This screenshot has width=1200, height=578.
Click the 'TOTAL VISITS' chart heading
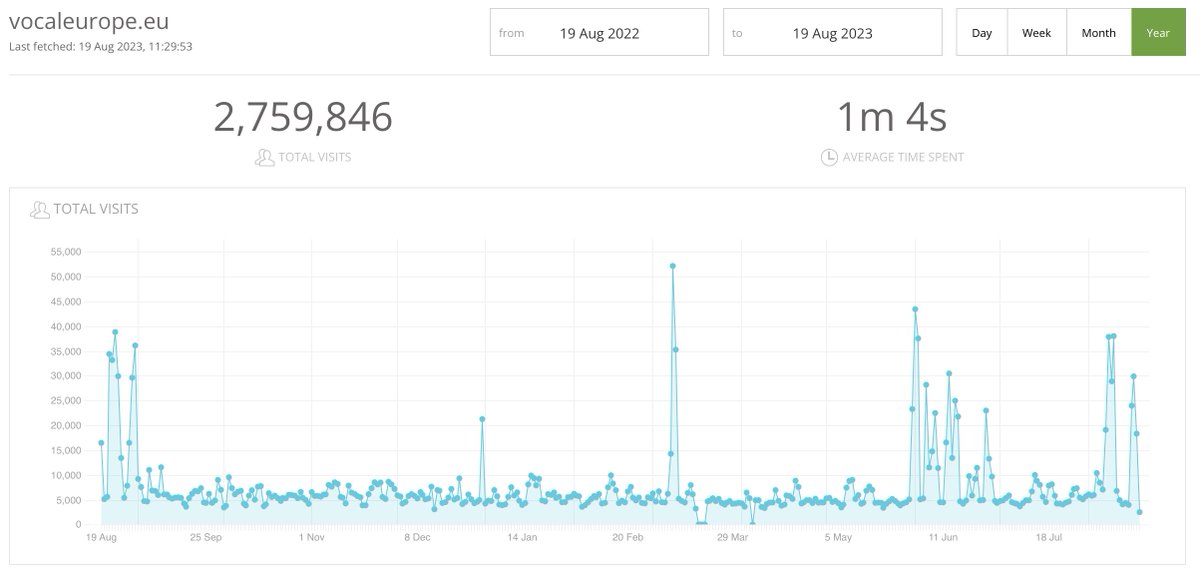tap(96, 209)
